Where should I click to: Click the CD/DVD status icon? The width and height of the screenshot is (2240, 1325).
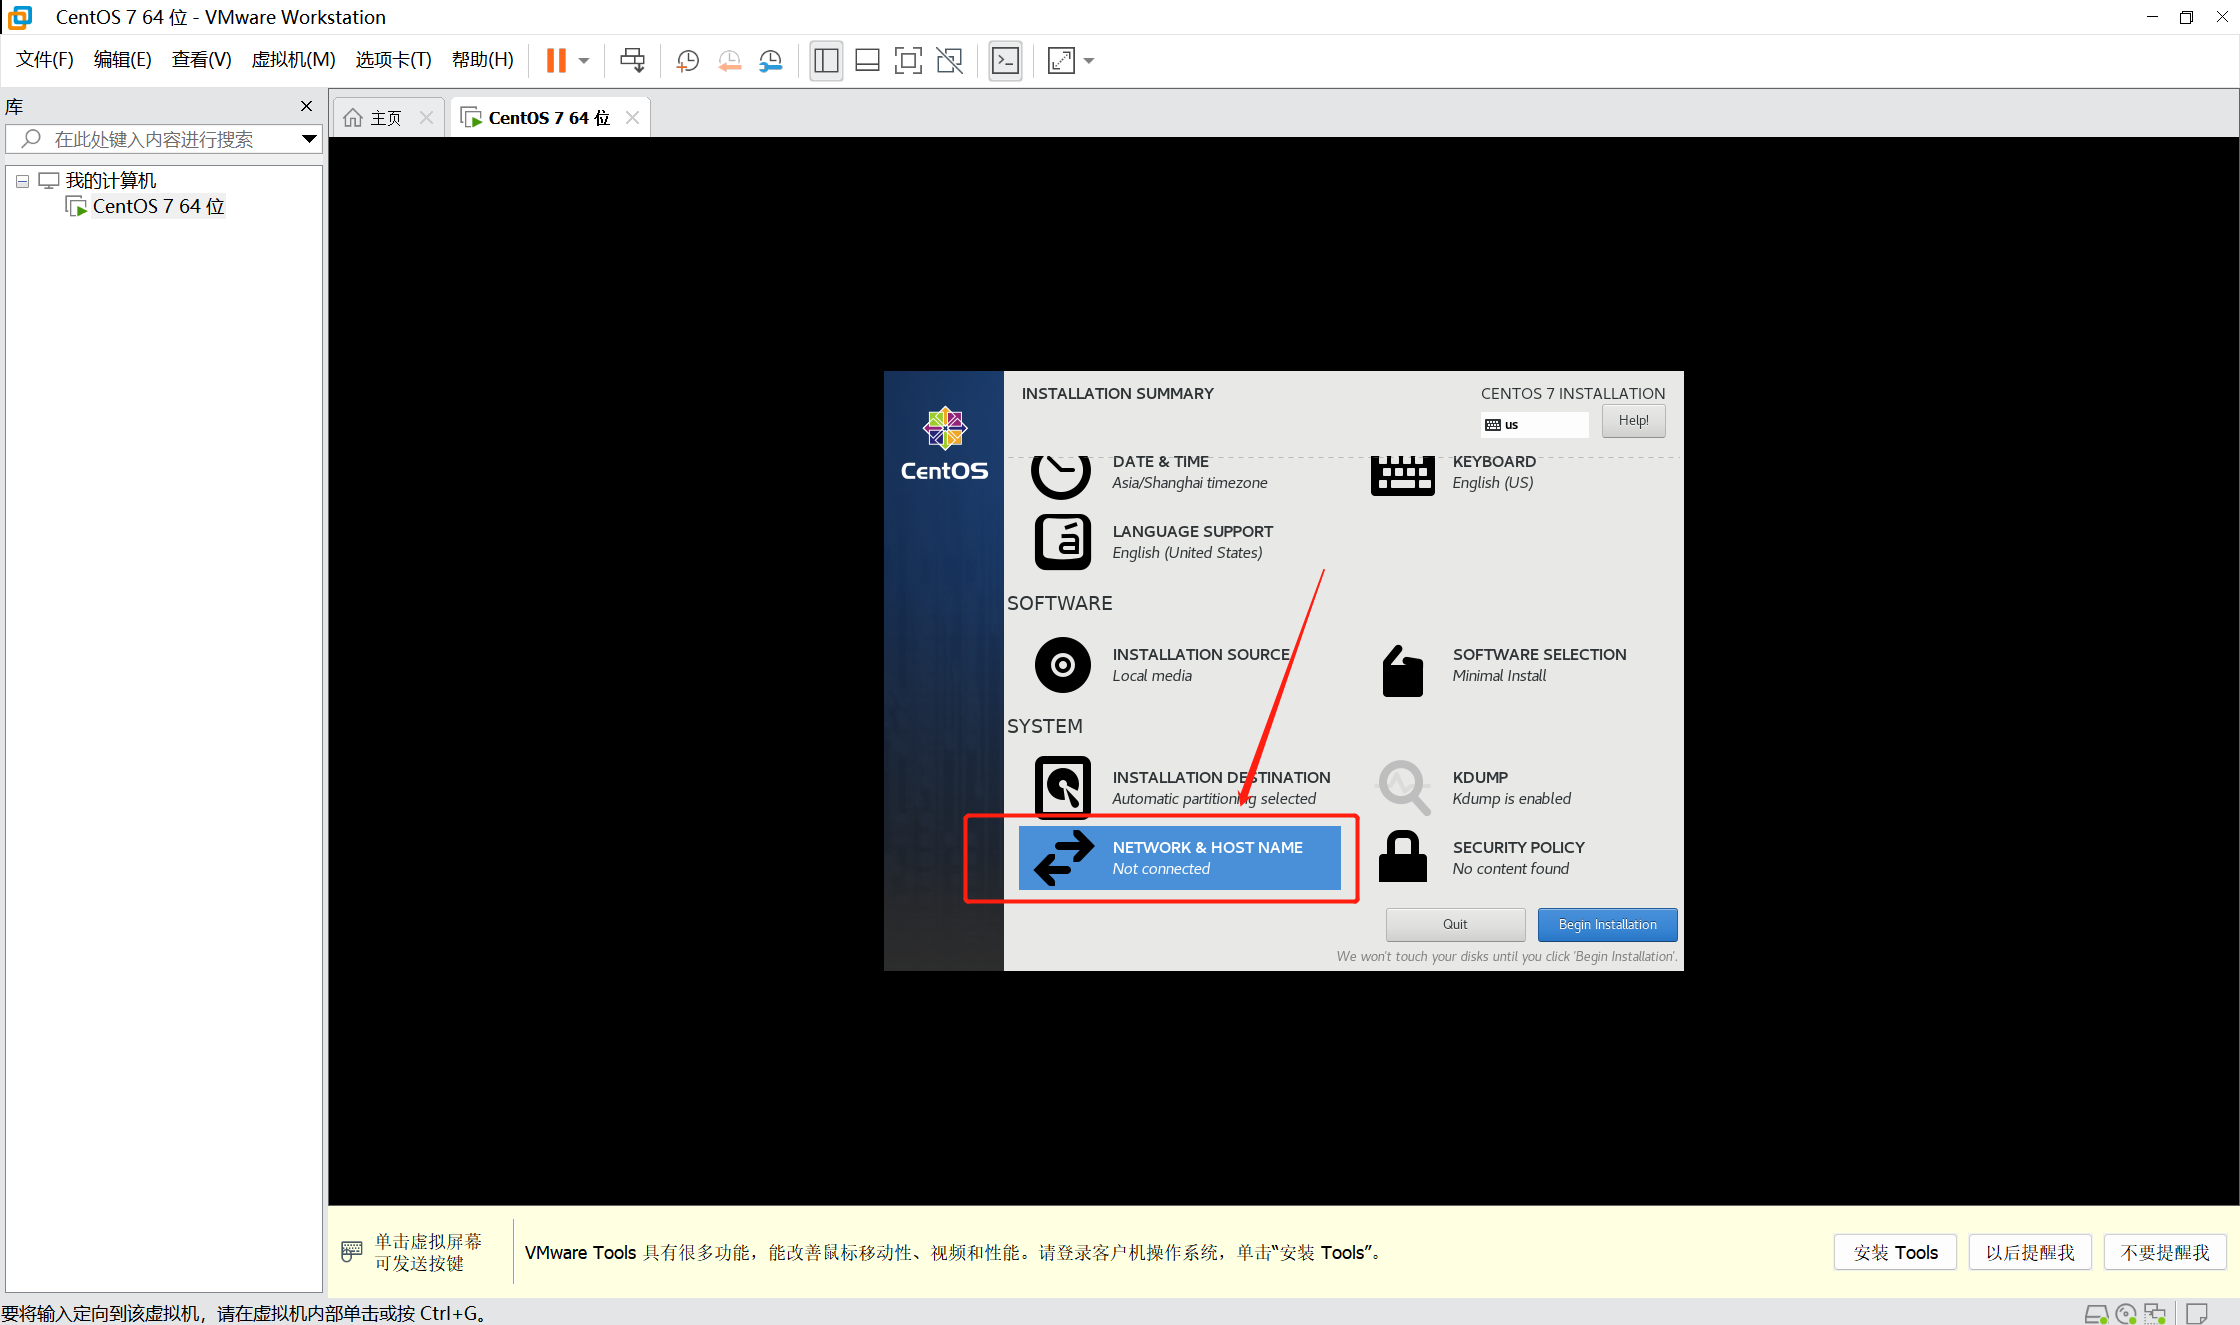tap(2125, 1313)
